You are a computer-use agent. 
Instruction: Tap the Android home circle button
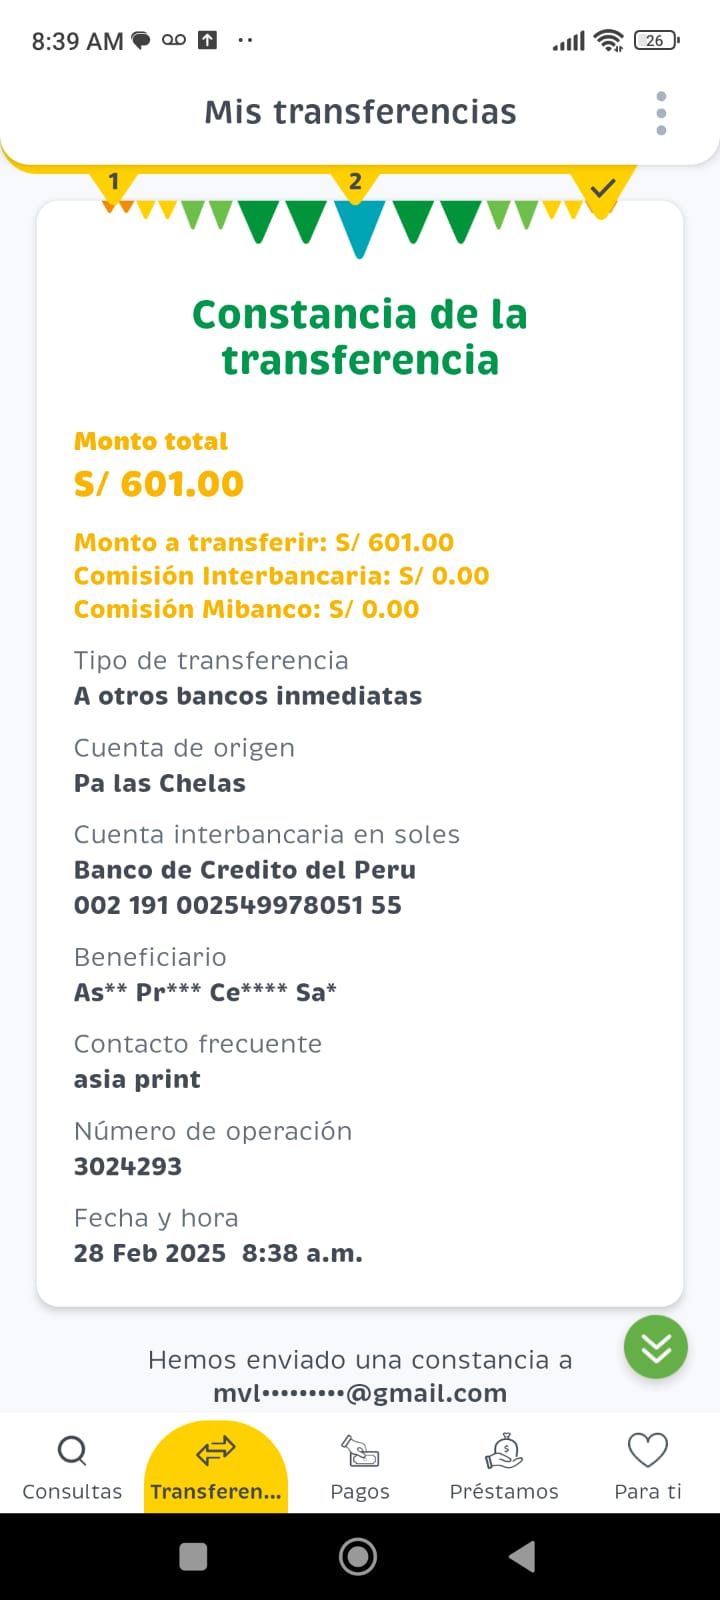click(x=358, y=1556)
